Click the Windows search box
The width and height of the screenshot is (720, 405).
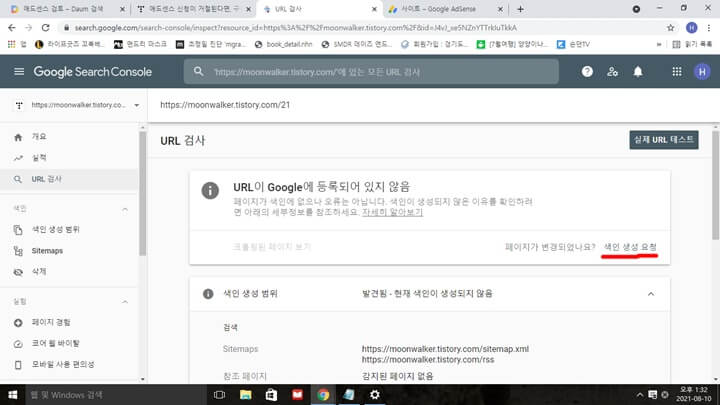point(115,395)
